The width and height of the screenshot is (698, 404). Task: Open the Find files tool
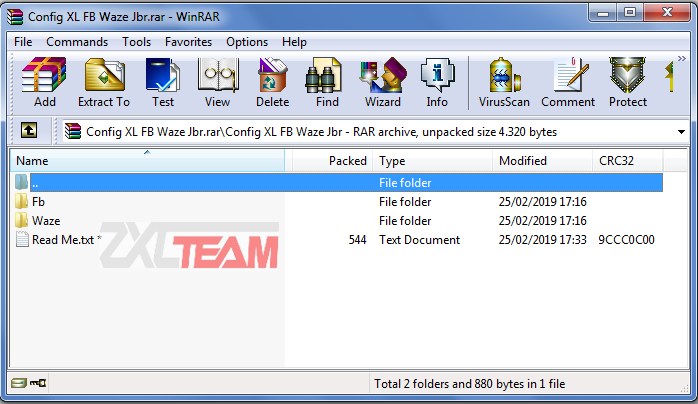tap(327, 82)
